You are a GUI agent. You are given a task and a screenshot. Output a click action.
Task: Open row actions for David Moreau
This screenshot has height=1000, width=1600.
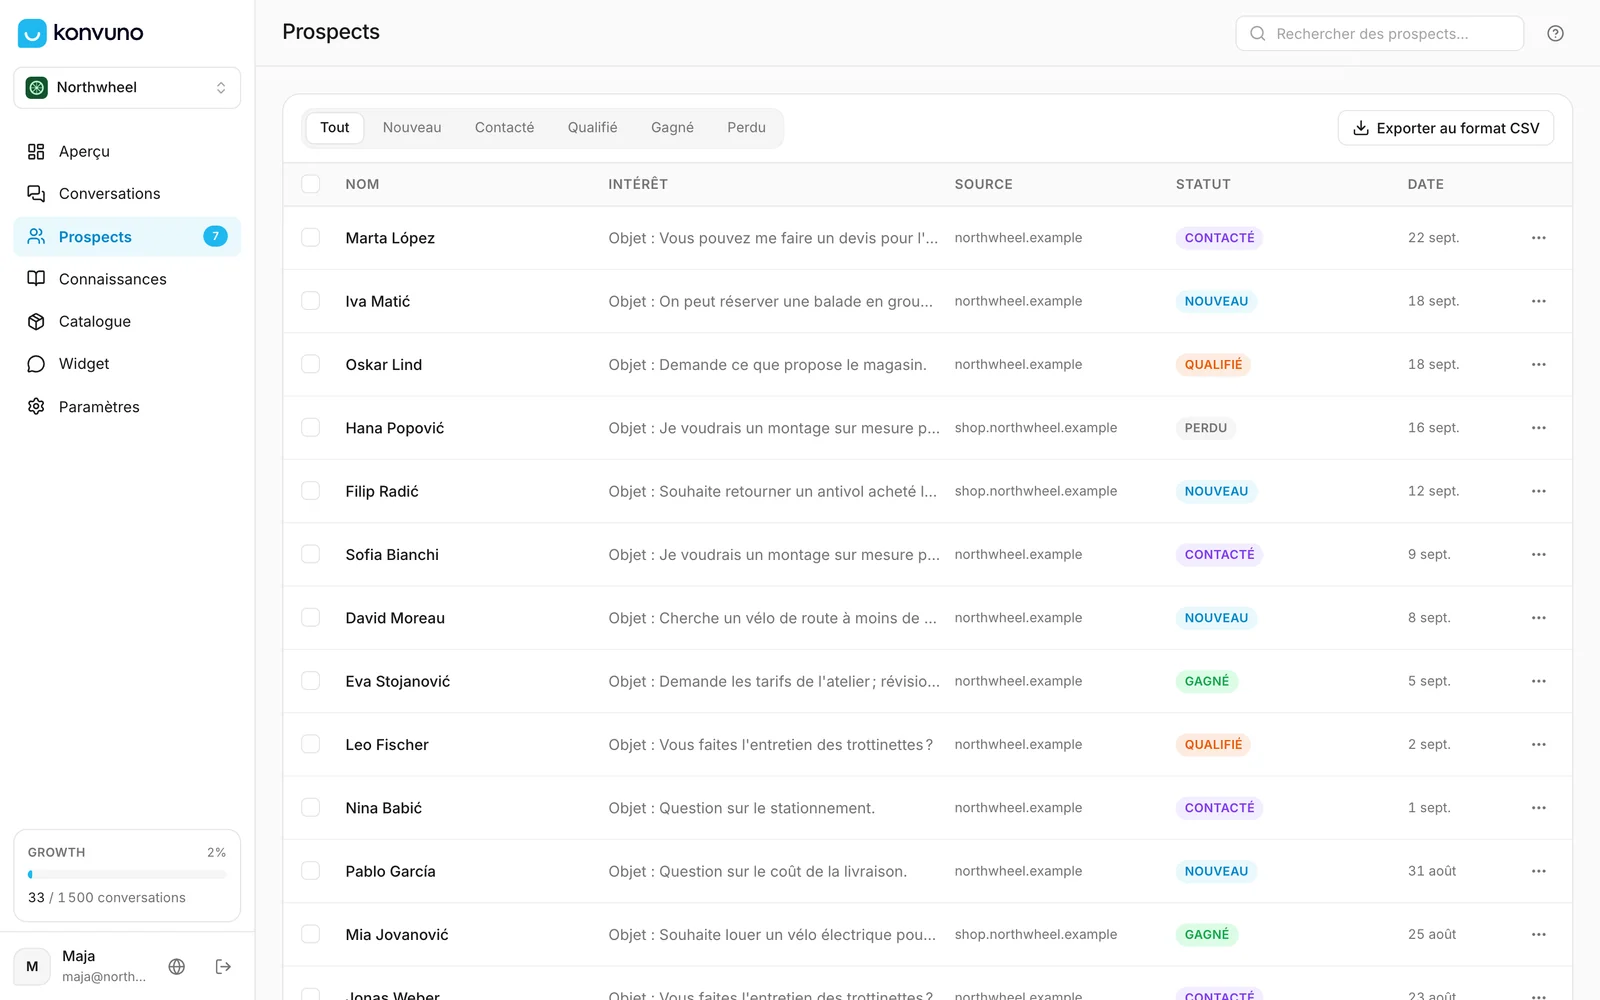tap(1538, 618)
